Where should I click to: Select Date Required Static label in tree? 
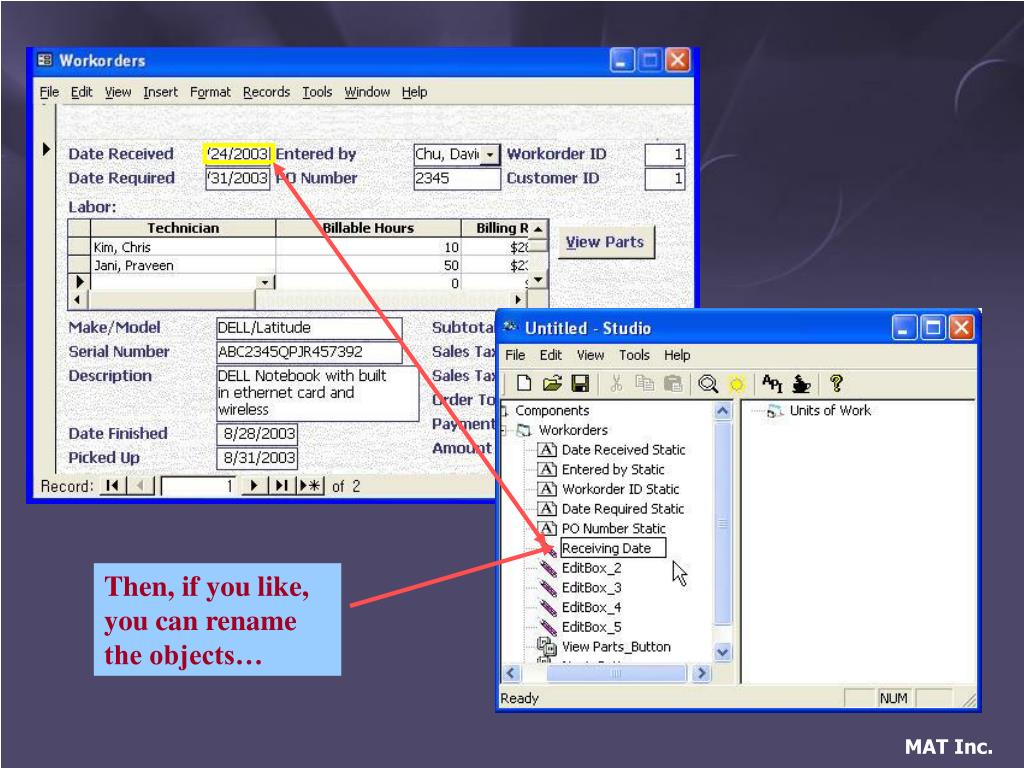click(623, 509)
